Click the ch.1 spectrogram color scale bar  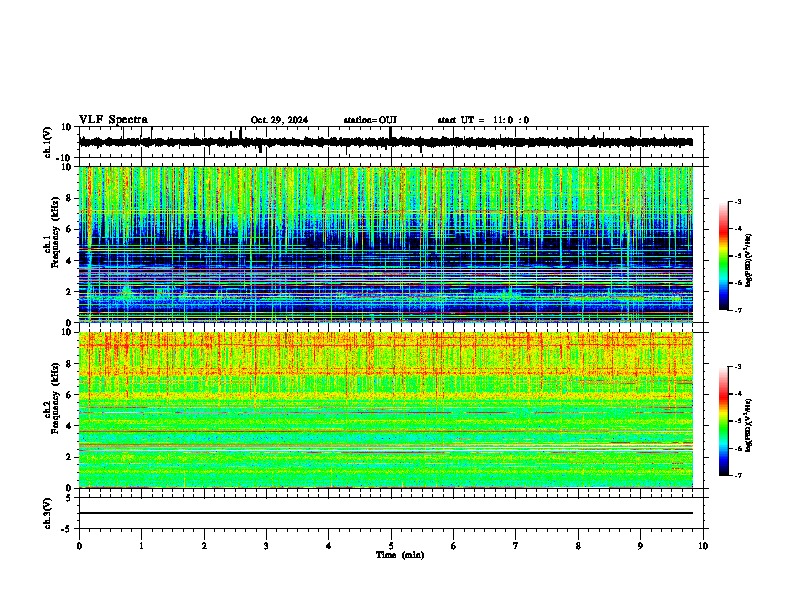tap(724, 256)
